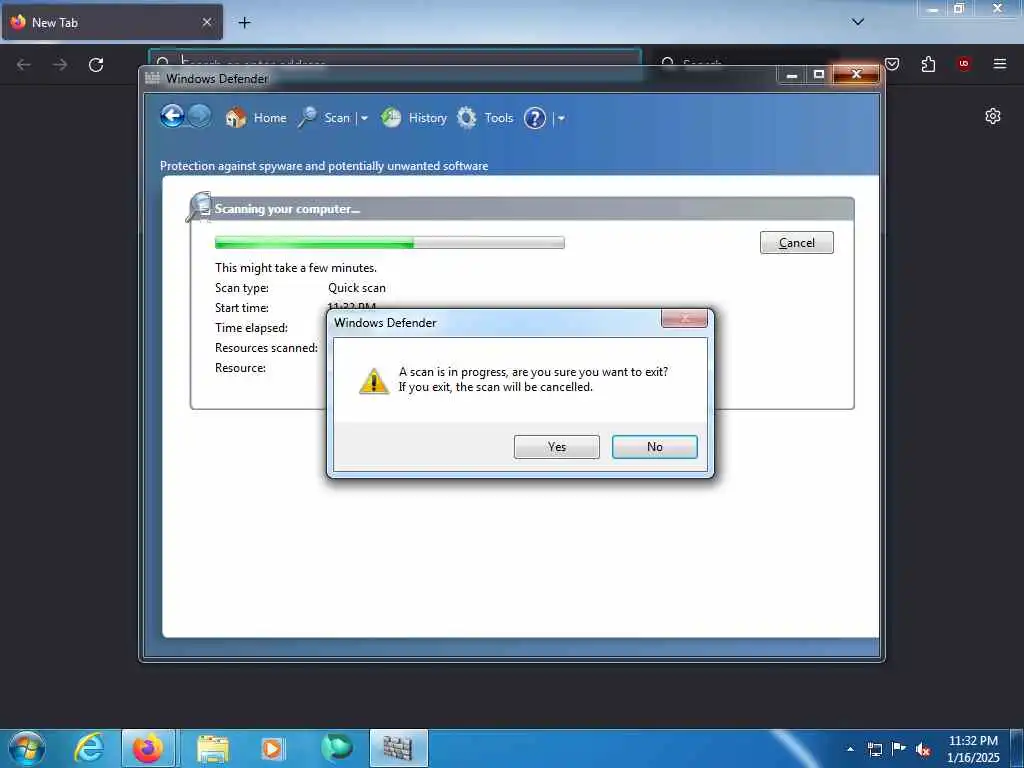Click the green globe taskbar icon
Screen dimensions: 1024x768
tap(336, 748)
